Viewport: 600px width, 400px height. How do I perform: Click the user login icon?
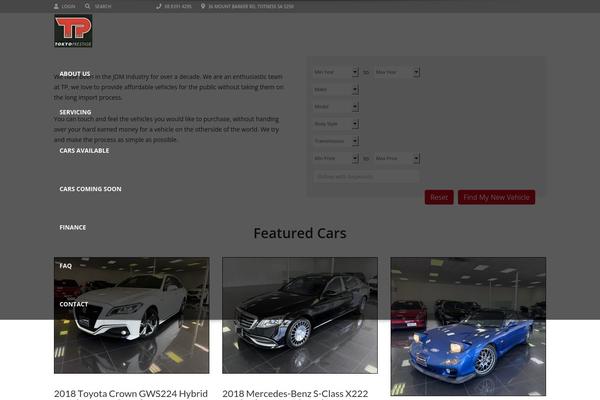tap(56, 6)
